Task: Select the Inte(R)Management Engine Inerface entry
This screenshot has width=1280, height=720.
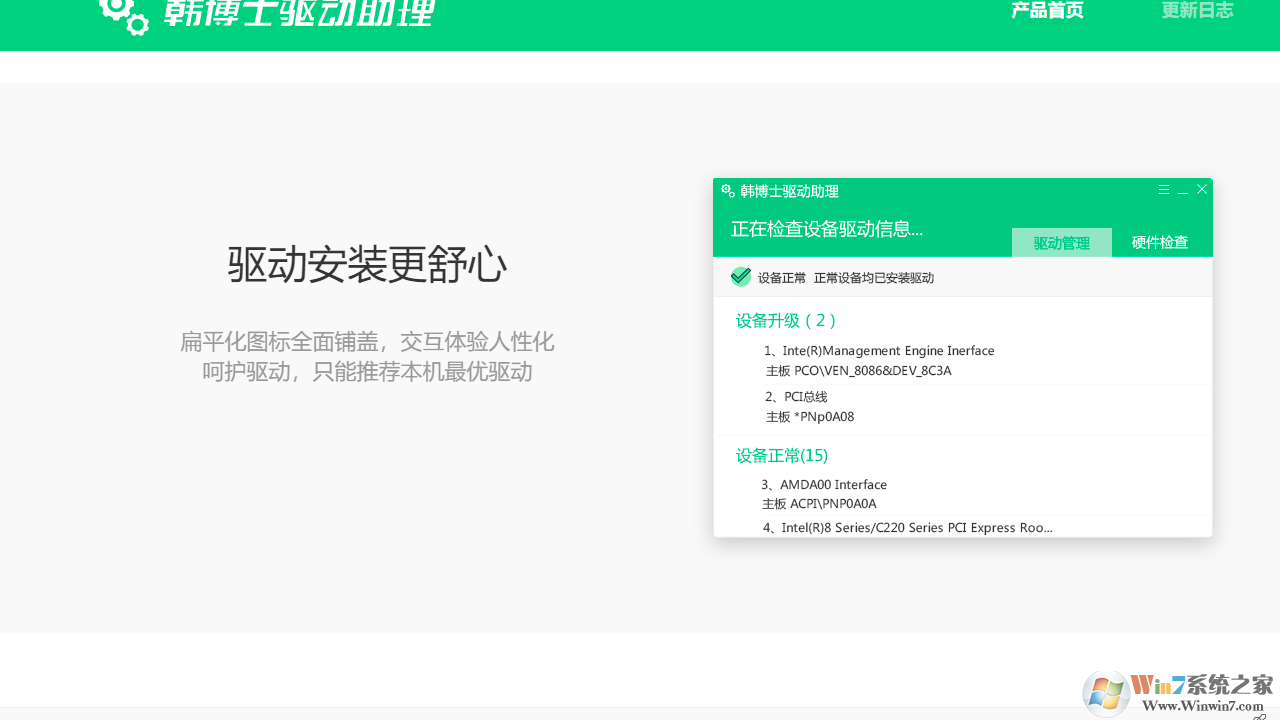Action: (x=879, y=351)
